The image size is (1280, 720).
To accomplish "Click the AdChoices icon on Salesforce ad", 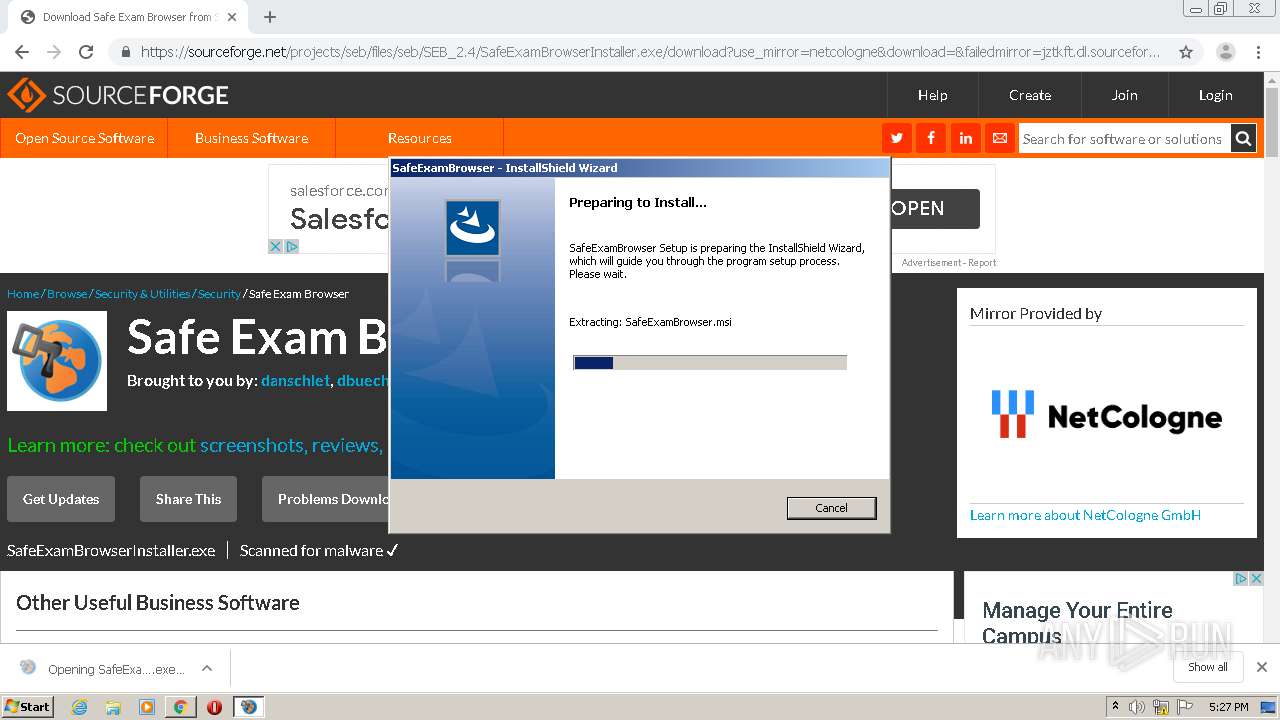I will tap(292, 246).
